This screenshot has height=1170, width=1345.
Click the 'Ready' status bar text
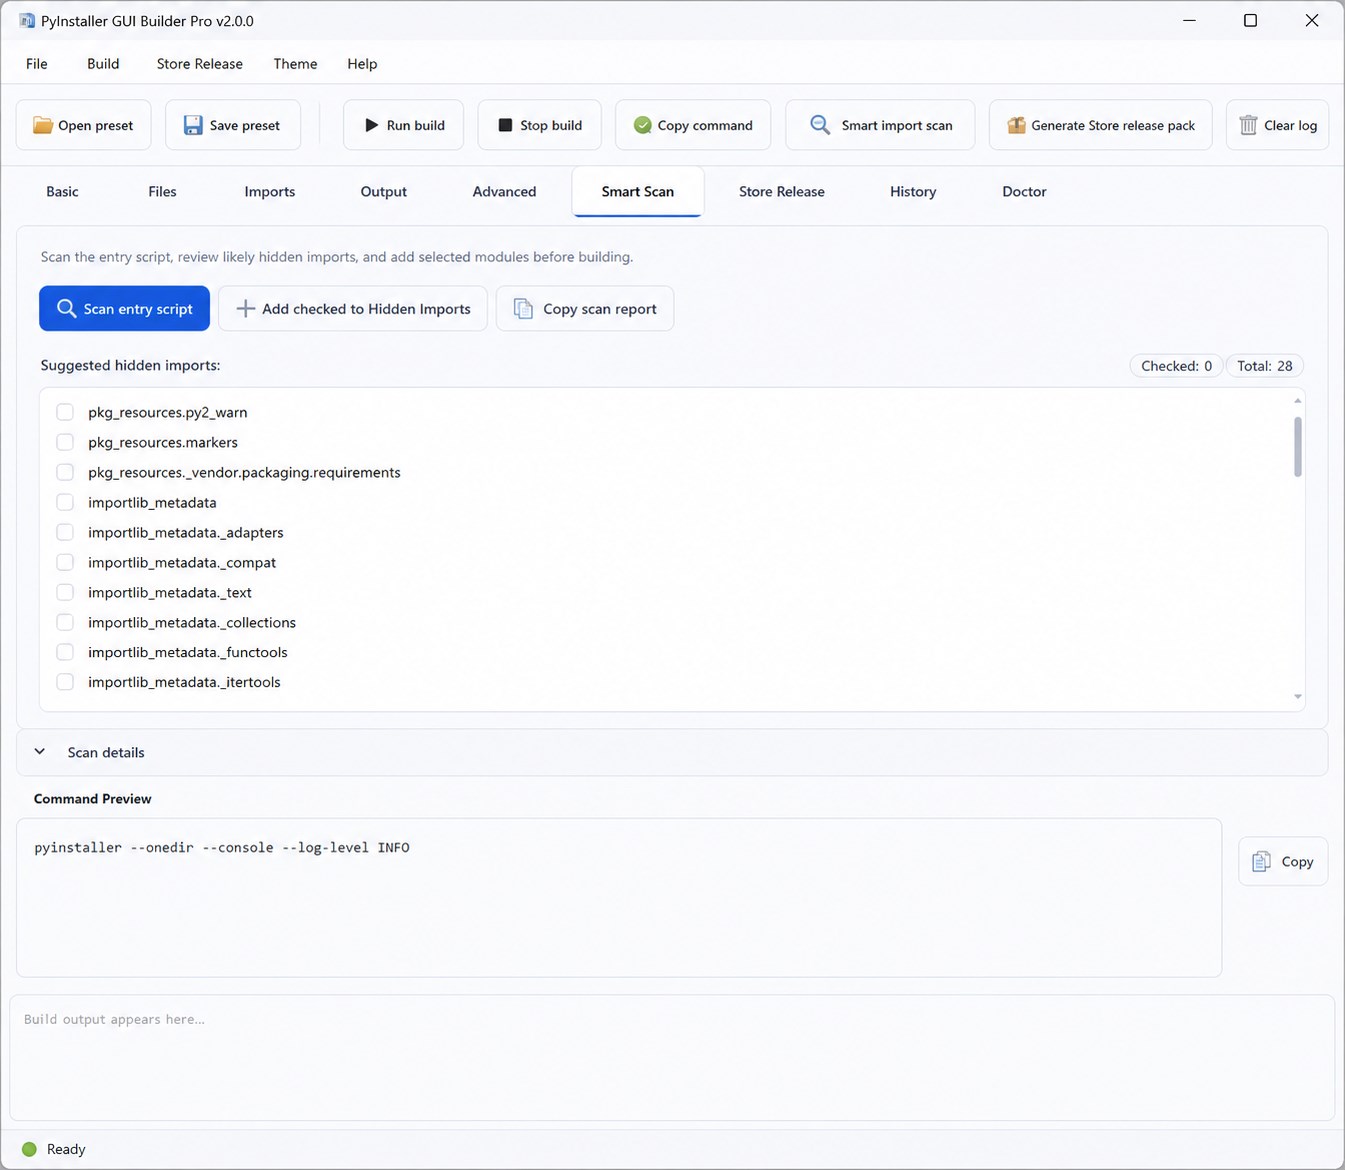click(x=66, y=1149)
